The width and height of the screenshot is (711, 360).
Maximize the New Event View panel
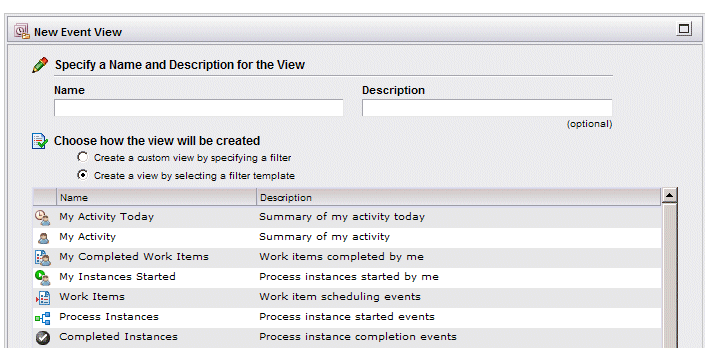click(x=684, y=29)
